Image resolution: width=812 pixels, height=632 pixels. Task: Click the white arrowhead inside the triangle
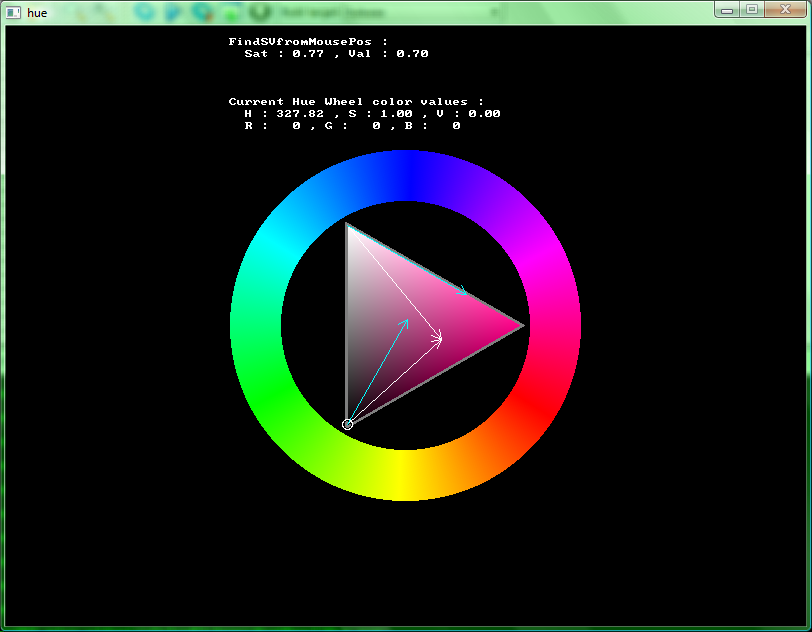tap(439, 340)
